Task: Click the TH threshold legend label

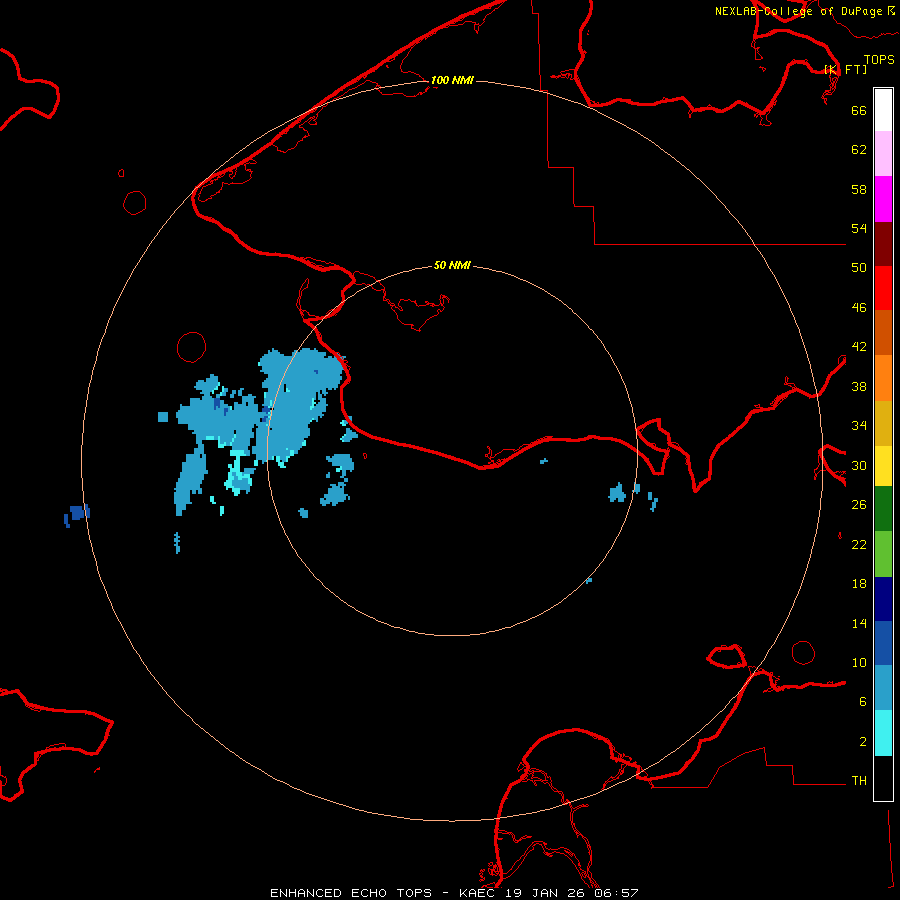Action: [859, 781]
